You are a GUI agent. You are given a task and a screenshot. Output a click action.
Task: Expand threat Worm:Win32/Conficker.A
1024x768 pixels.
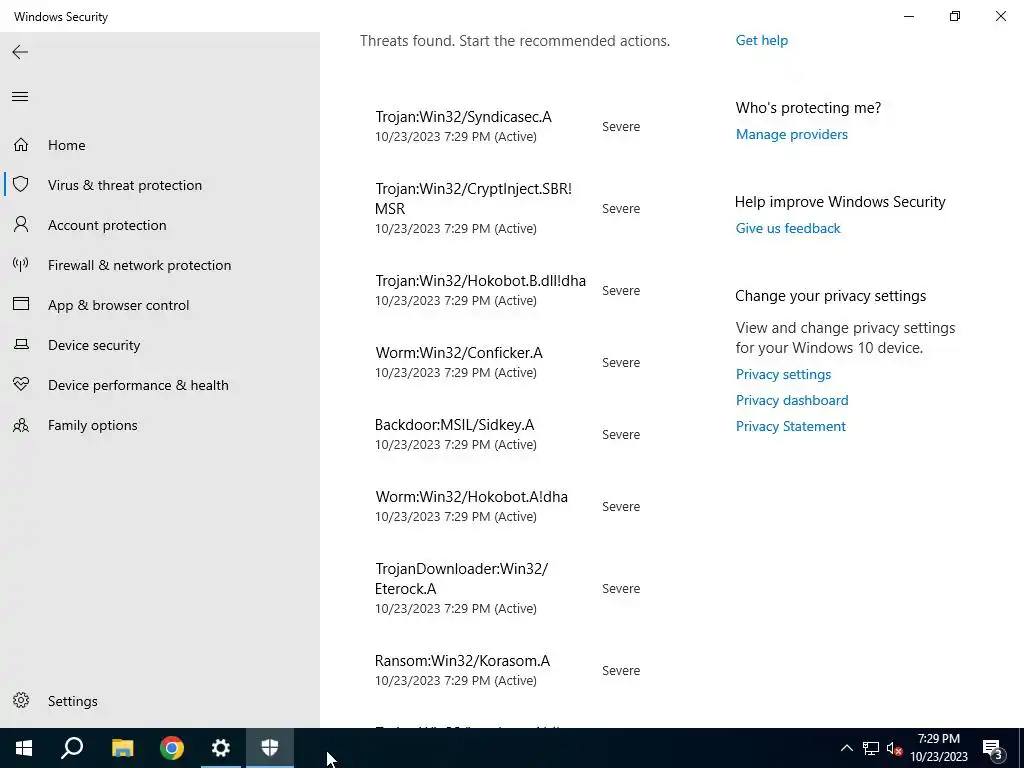click(507, 362)
